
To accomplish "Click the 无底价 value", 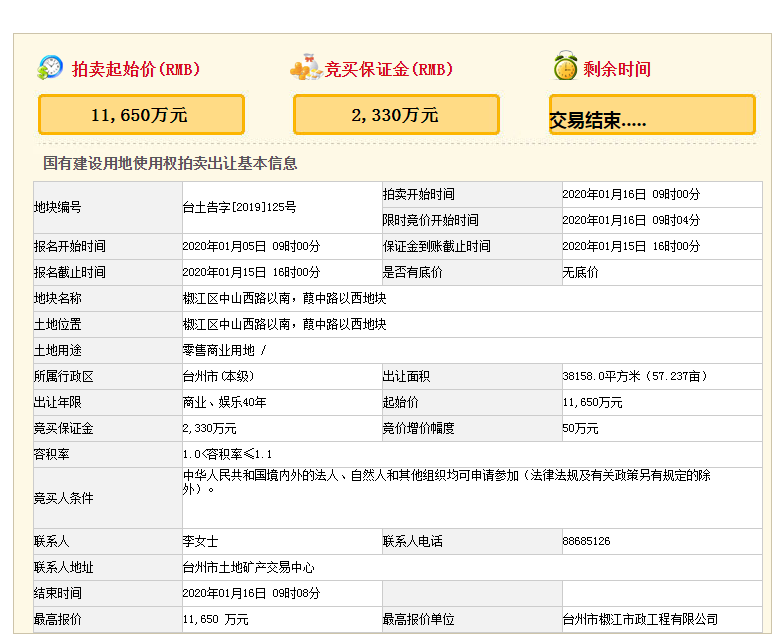I will click(580, 272).
